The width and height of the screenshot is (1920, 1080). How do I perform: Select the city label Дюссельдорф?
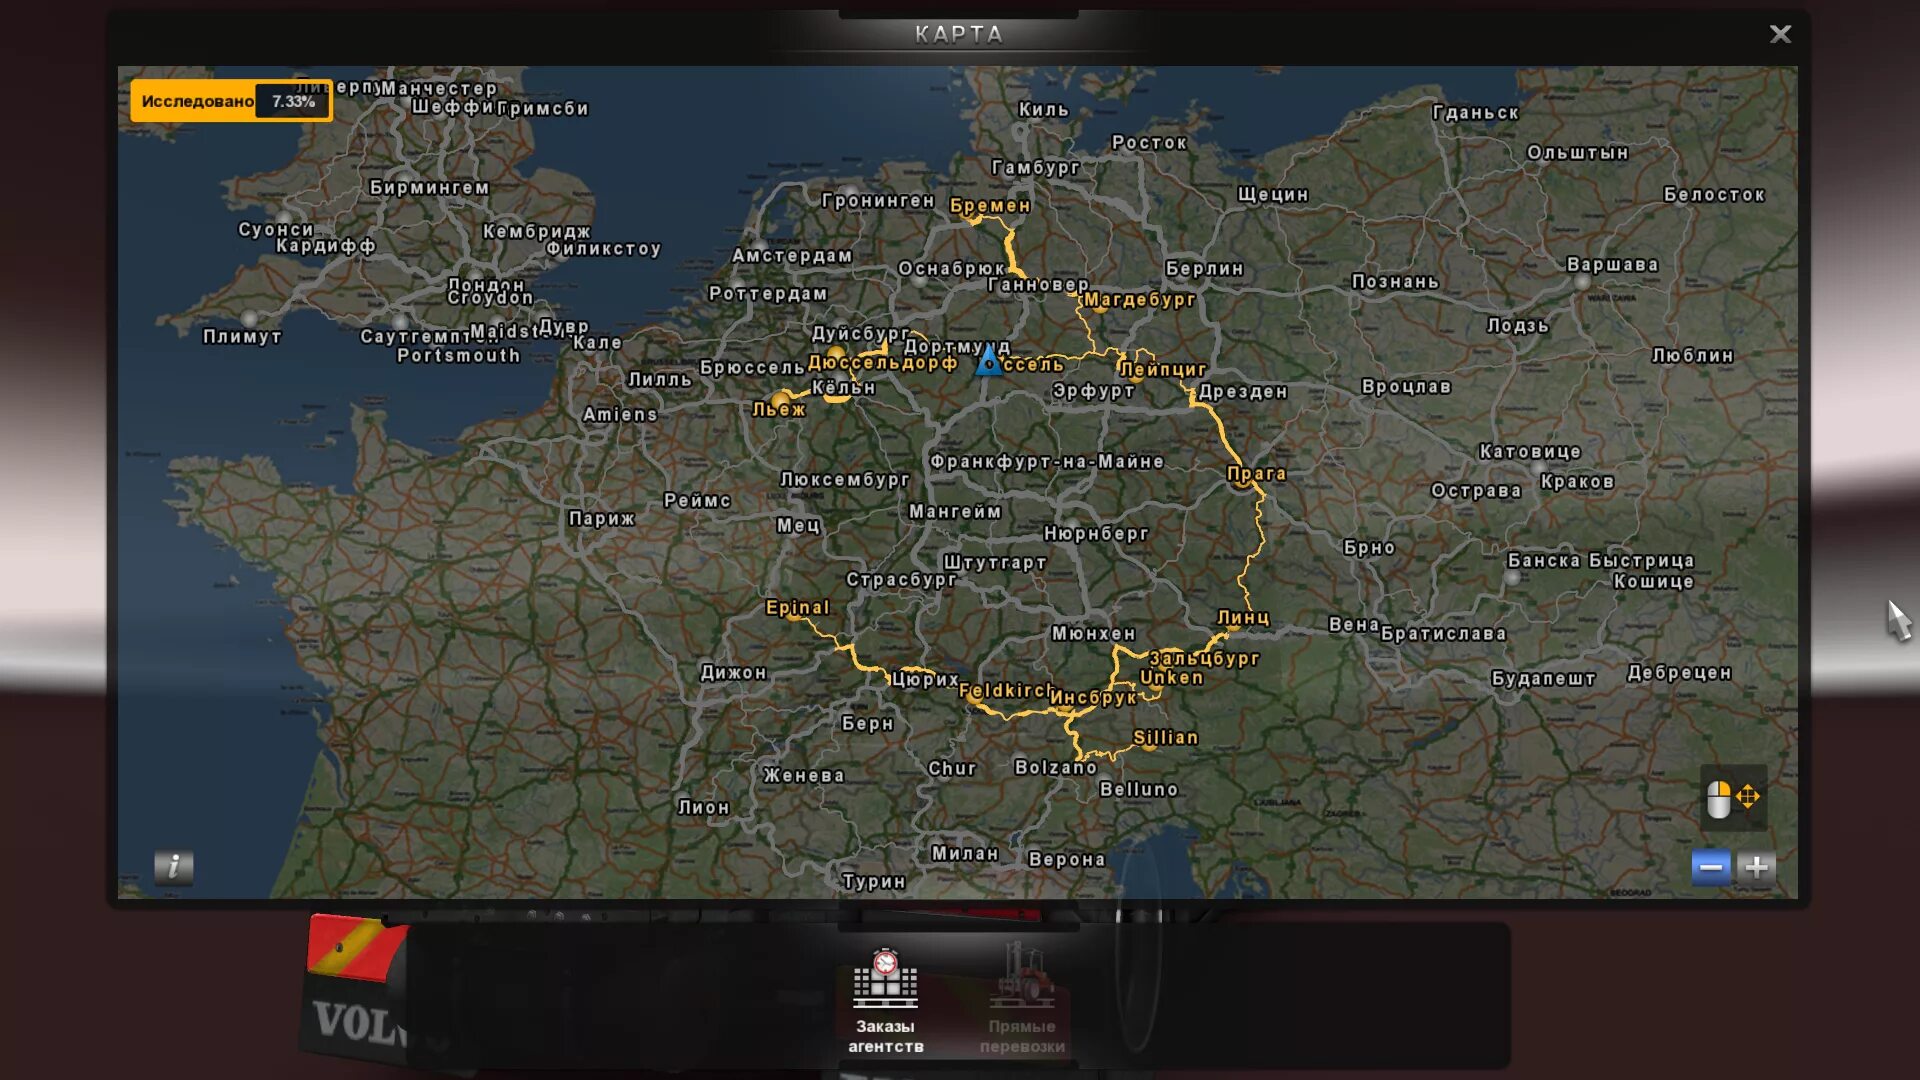pos(882,363)
